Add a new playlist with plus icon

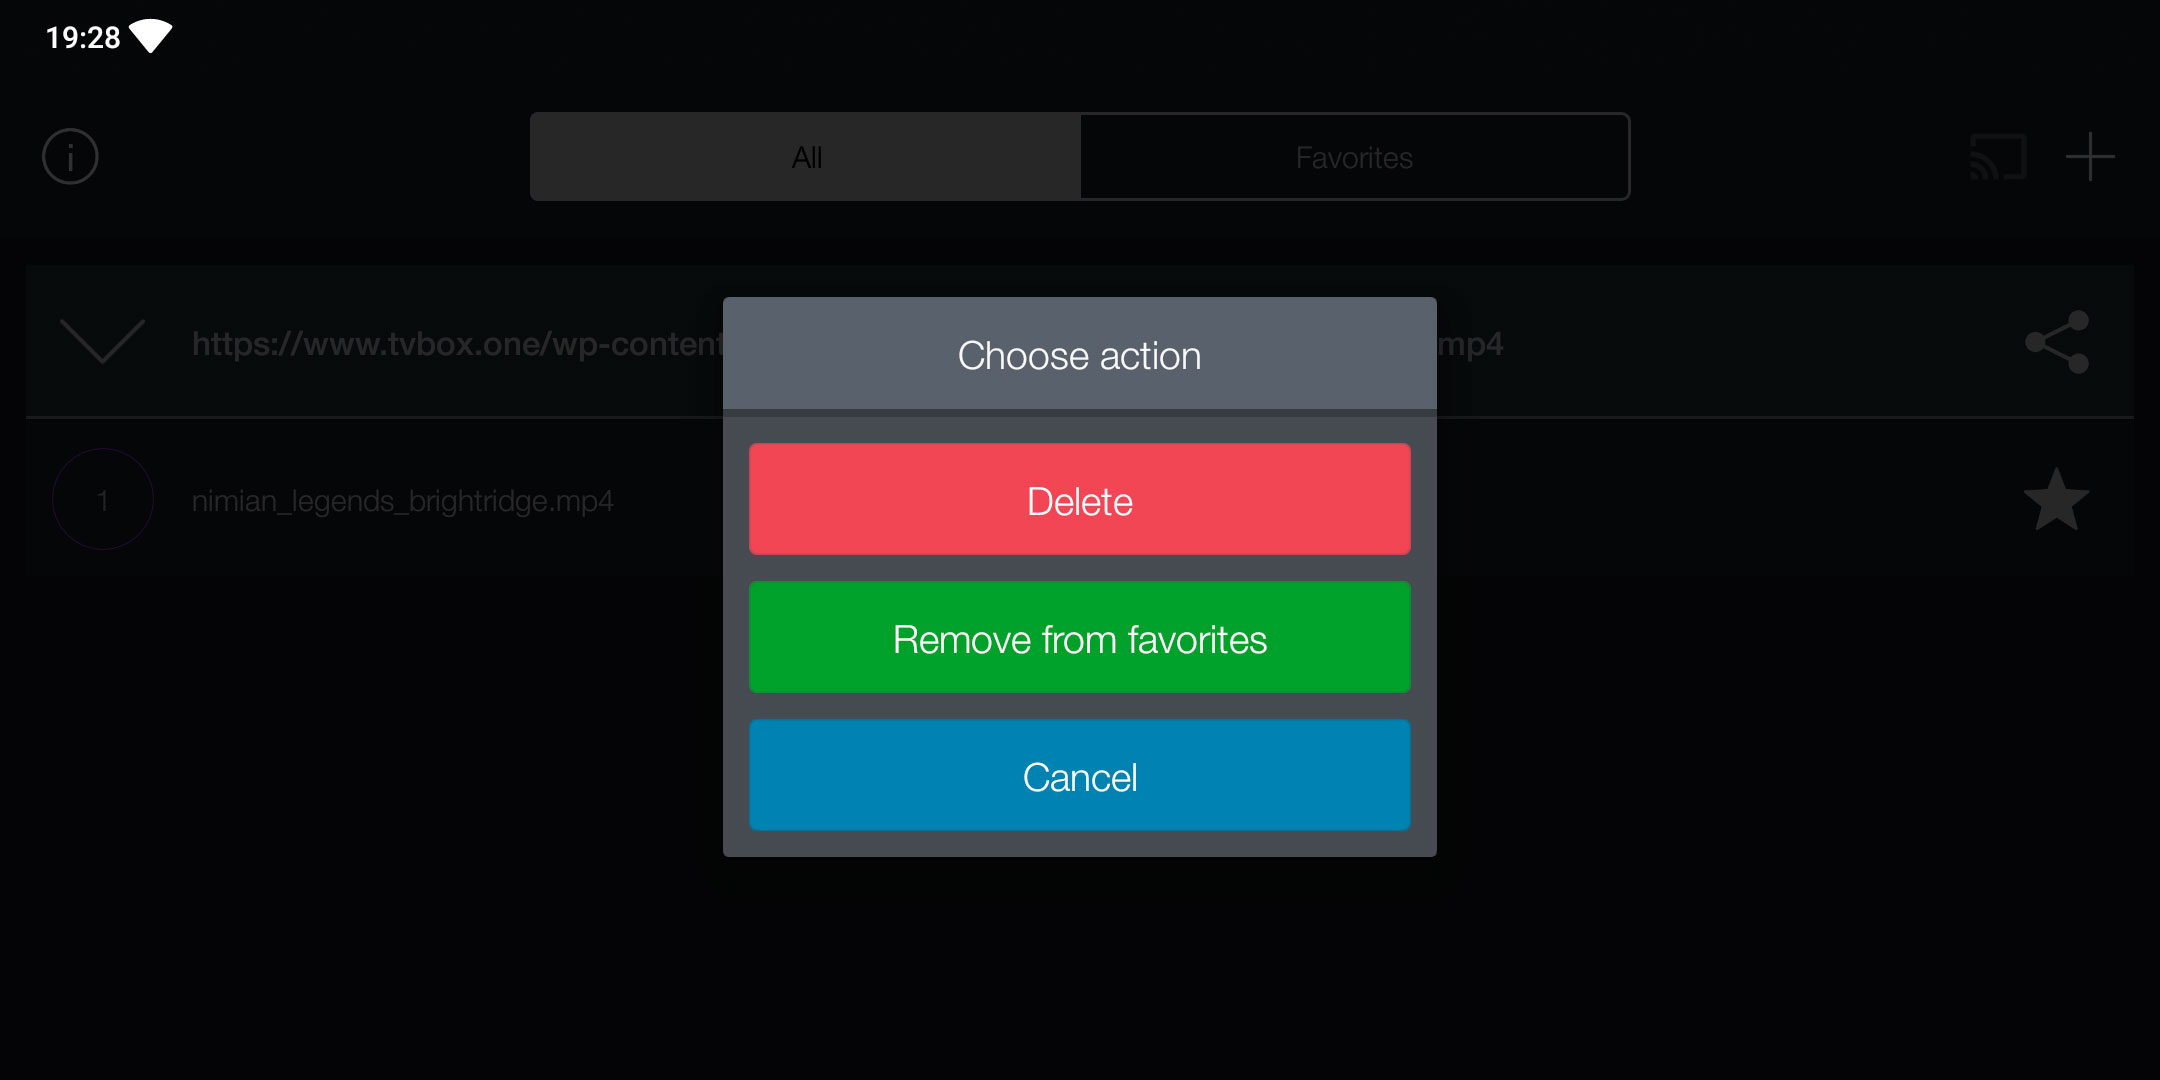pos(2090,157)
